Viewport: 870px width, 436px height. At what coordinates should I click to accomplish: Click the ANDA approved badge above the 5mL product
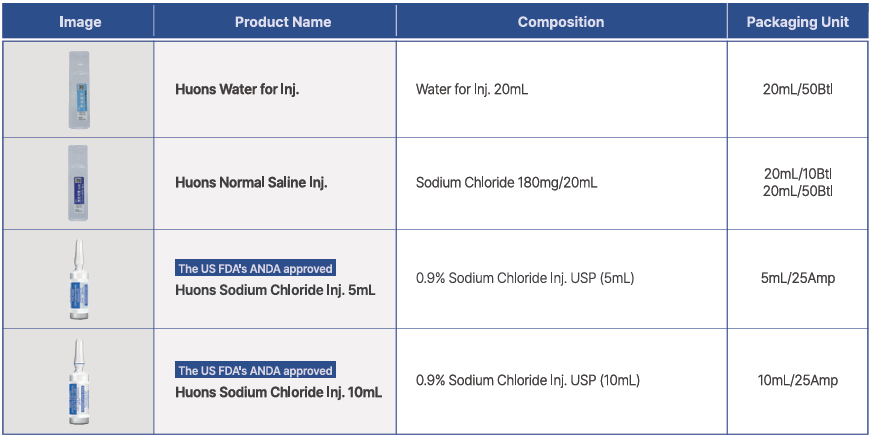point(255,268)
